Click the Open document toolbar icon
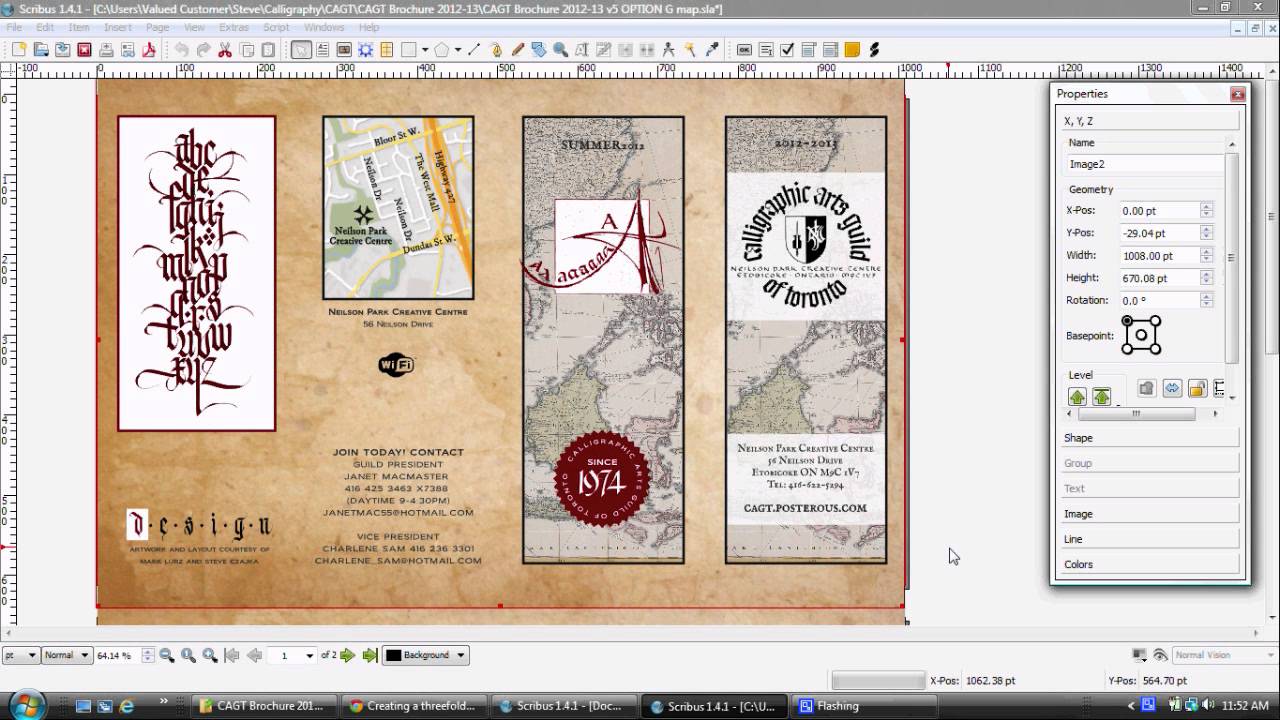 pyautogui.click(x=41, y=50)
